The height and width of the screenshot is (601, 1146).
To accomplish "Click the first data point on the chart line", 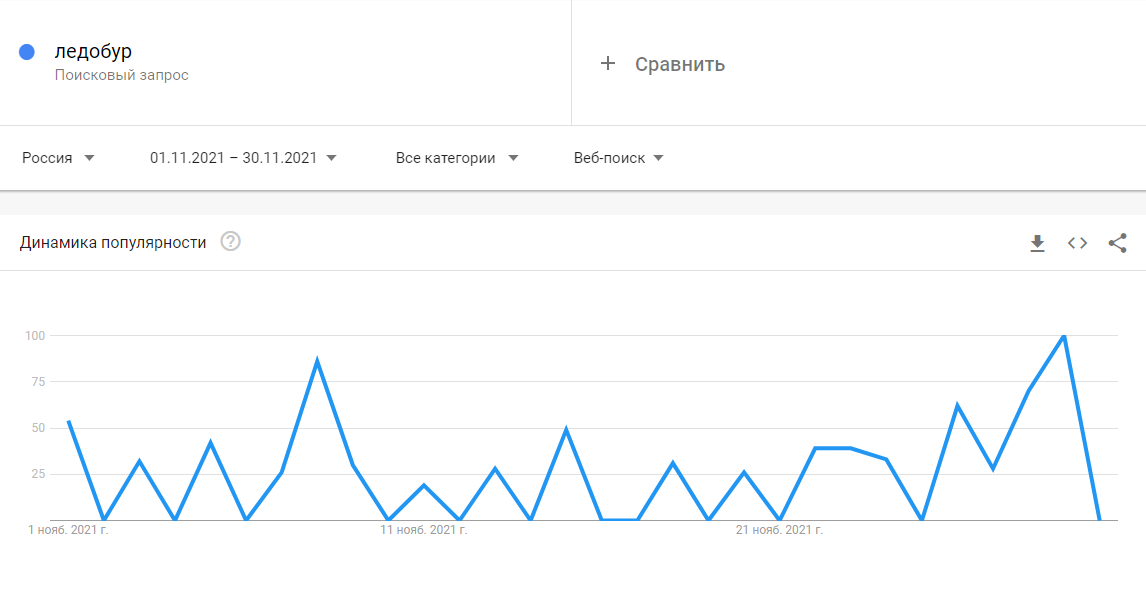I will [68, 422].
